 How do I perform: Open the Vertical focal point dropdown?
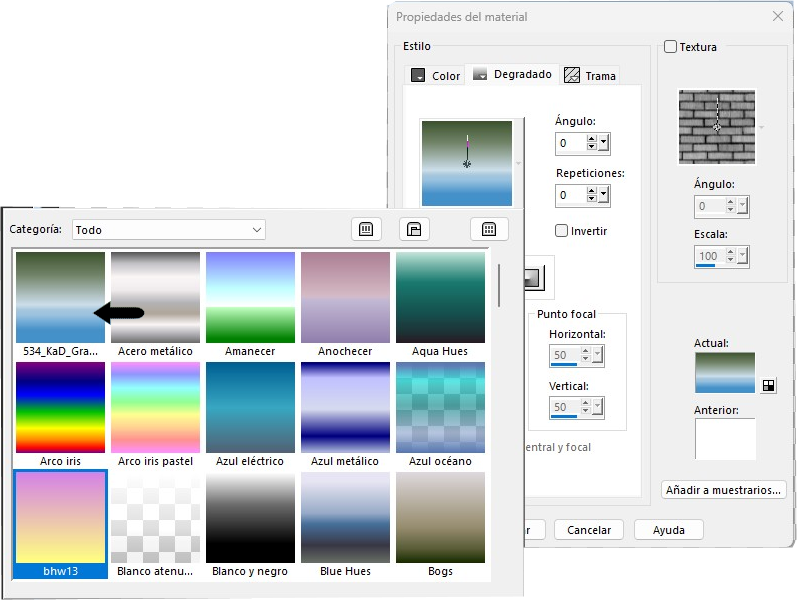(597, 407)
